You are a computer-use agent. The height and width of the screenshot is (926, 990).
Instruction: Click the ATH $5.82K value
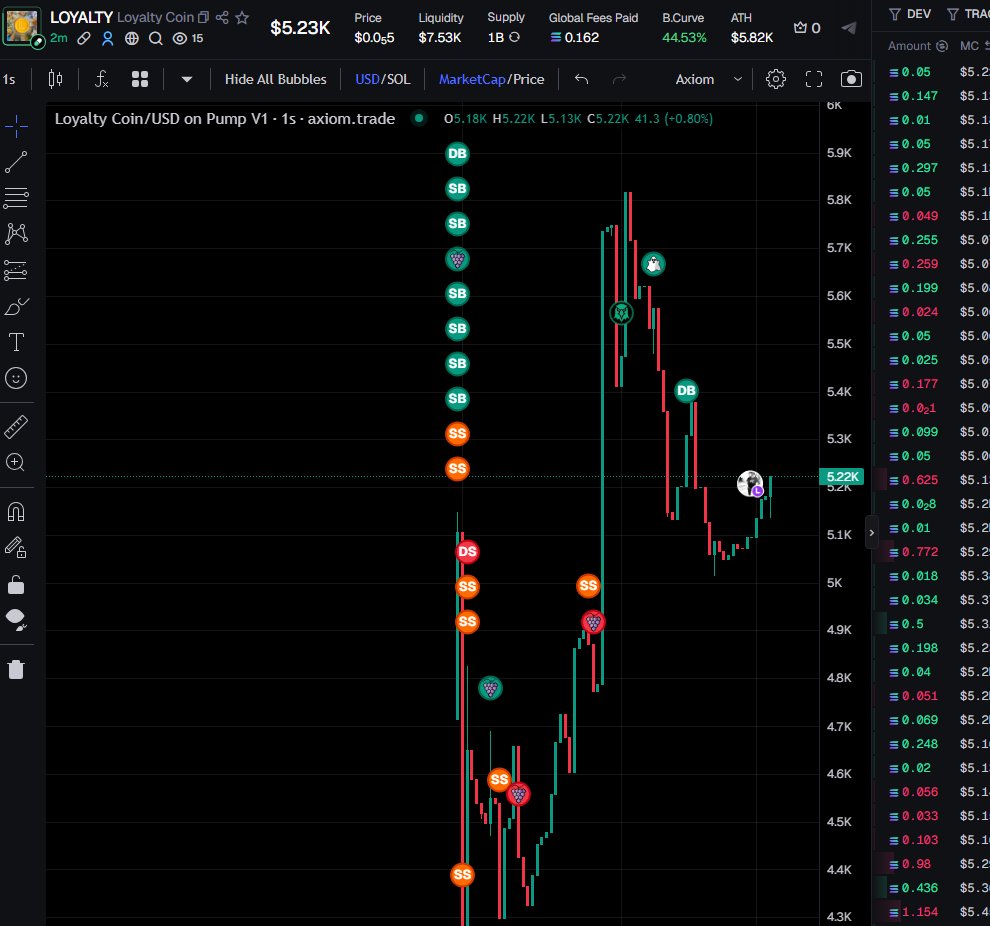(x=751, y=38)
